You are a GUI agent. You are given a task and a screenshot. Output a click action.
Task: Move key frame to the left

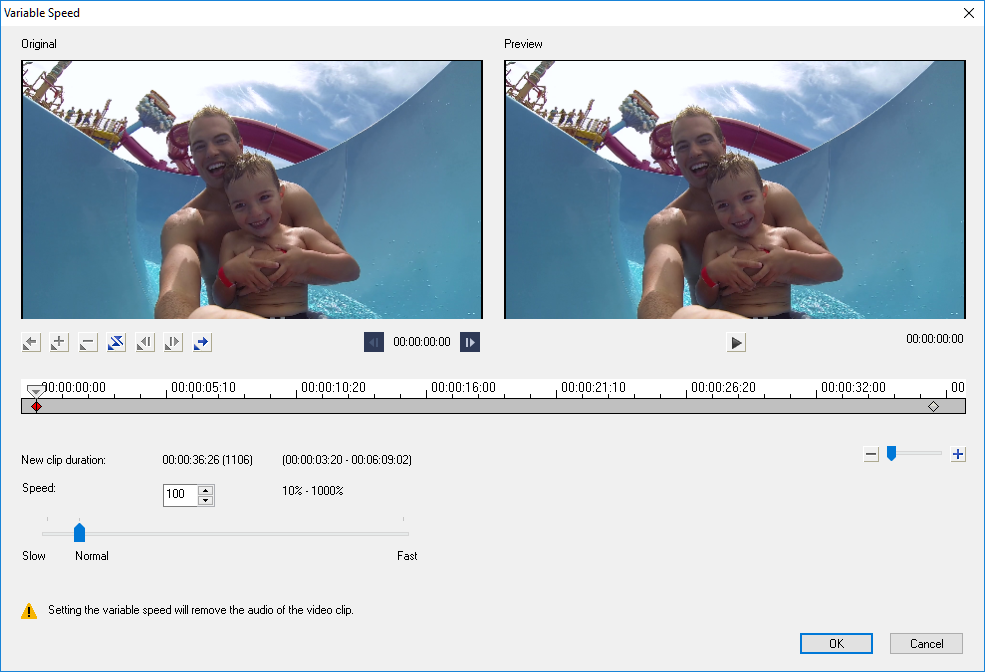click(x=145, y=342)
